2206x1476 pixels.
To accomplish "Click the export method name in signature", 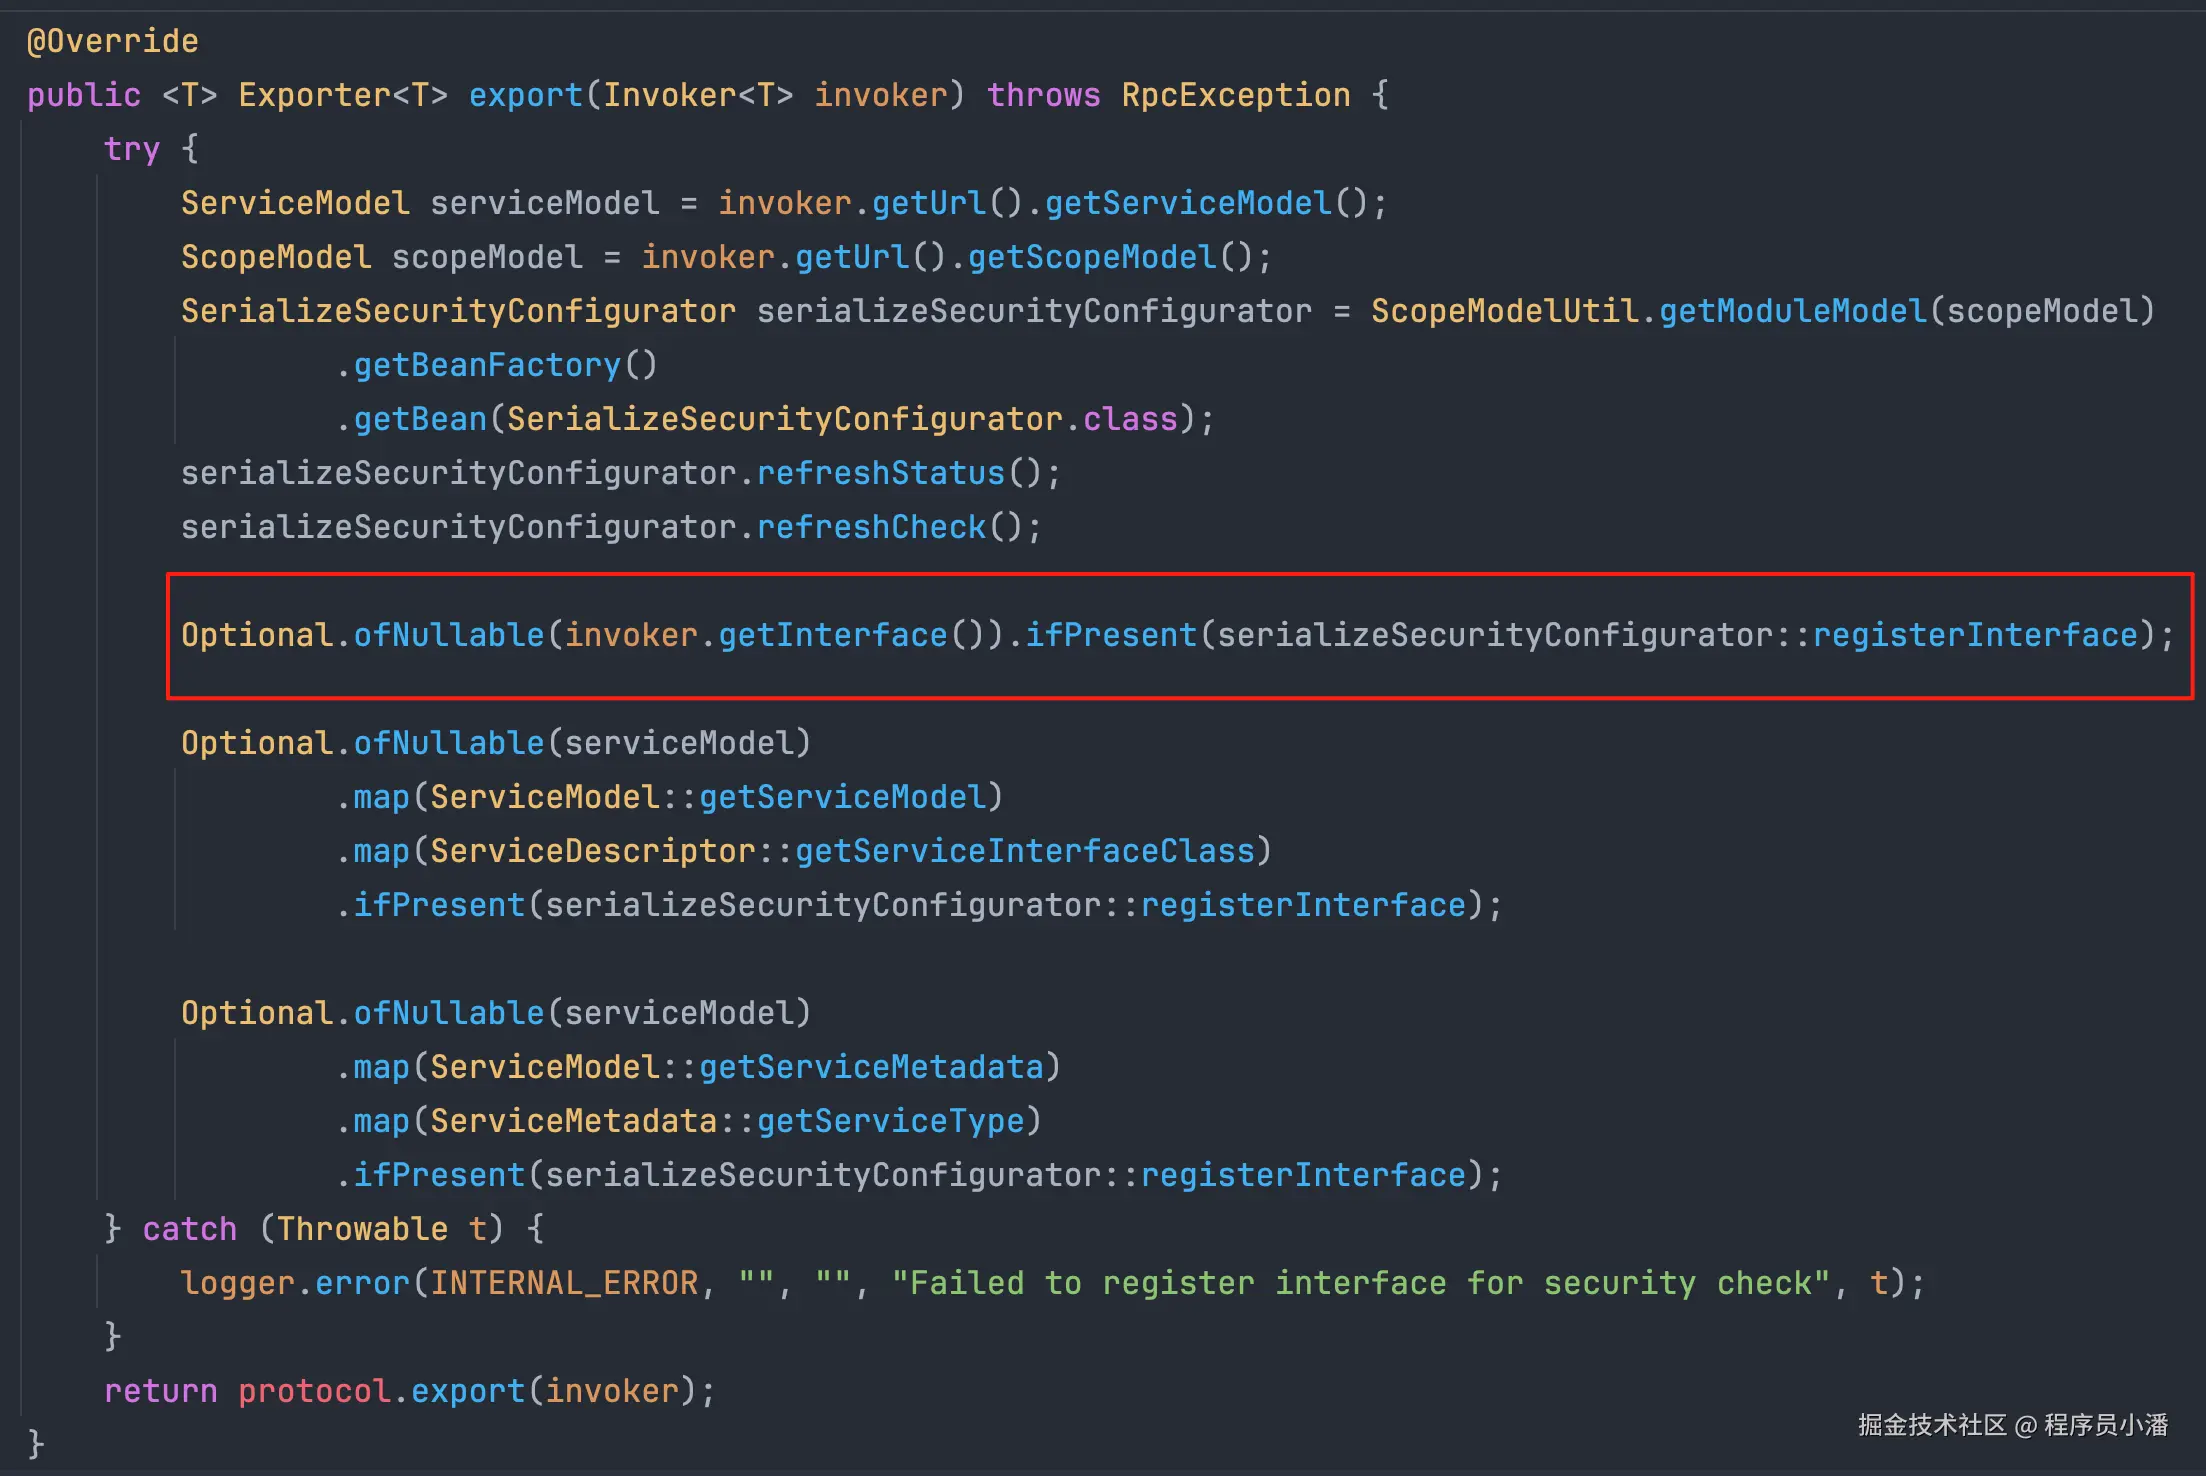I will point(526,95).
